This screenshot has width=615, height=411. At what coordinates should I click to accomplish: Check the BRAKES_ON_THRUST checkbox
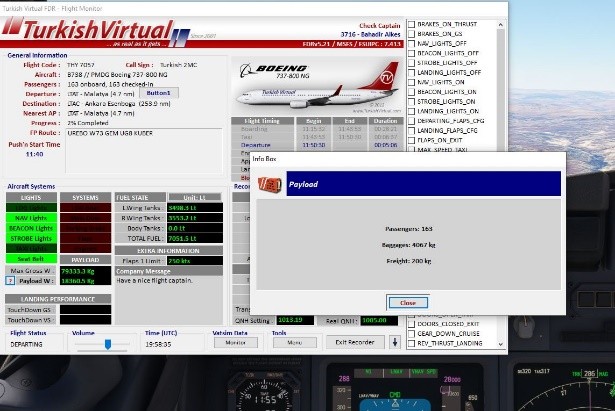point(411,24)
